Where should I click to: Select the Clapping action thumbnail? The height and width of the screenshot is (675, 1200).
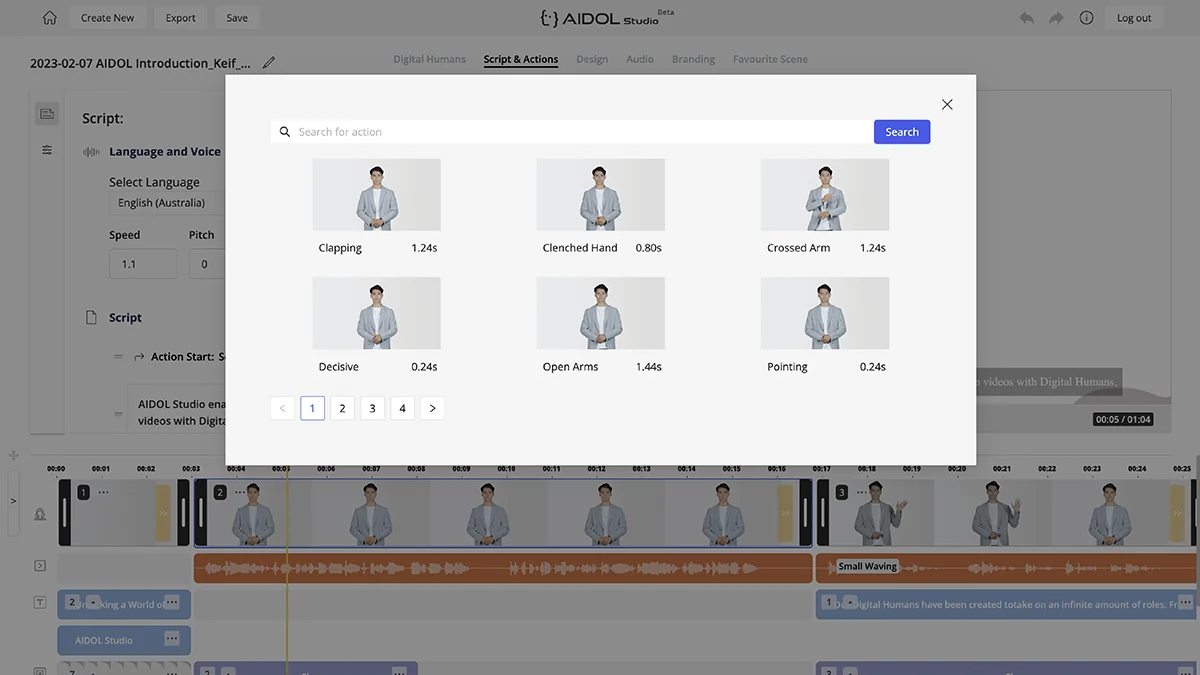[x=376, y=195]
